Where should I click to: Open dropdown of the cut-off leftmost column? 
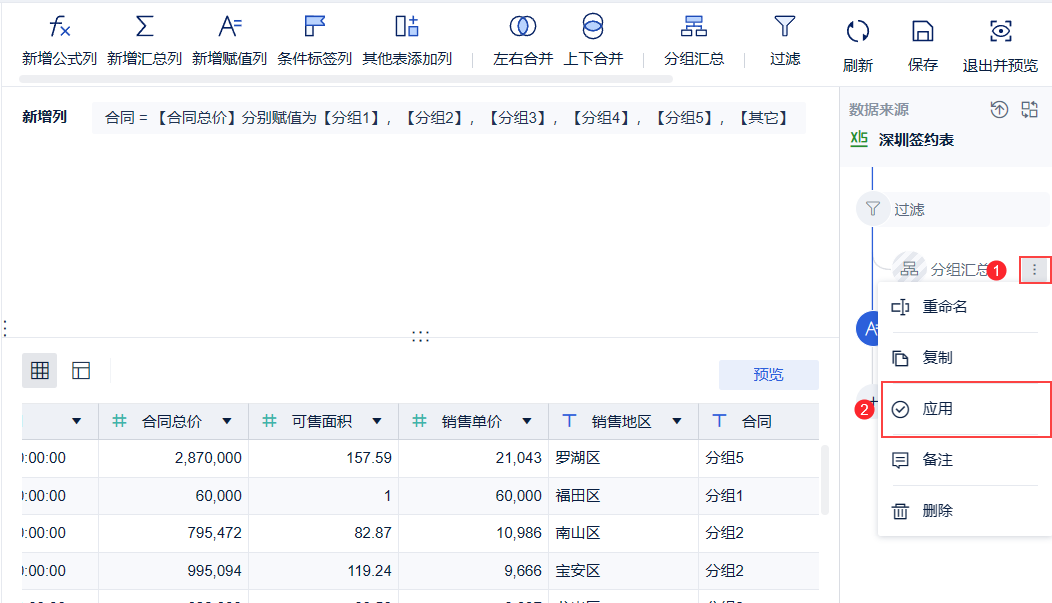[76, 421]
